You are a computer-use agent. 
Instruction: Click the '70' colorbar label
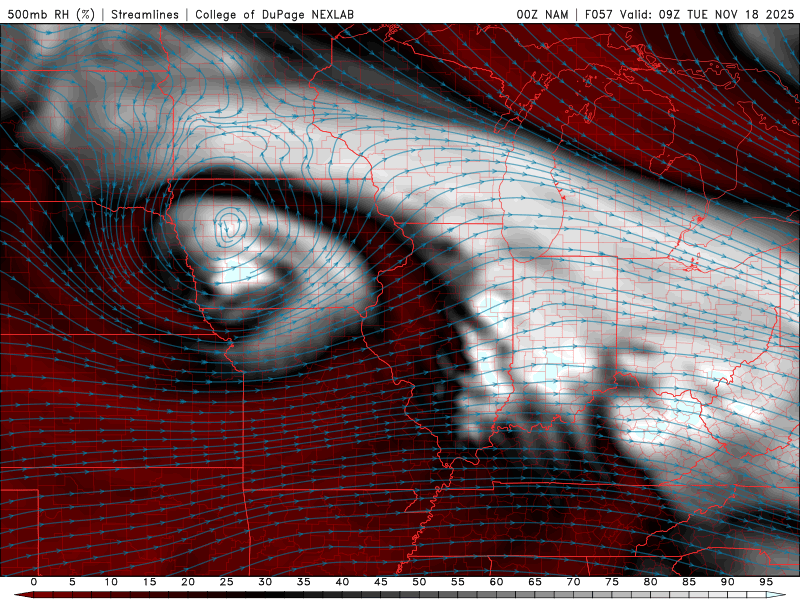[573, 582]
